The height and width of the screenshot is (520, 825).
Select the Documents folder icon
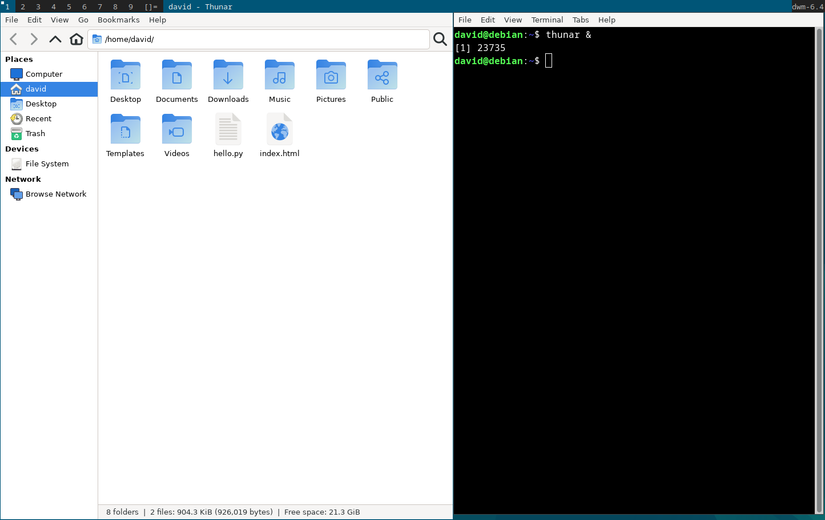click(x=177, y=75)
